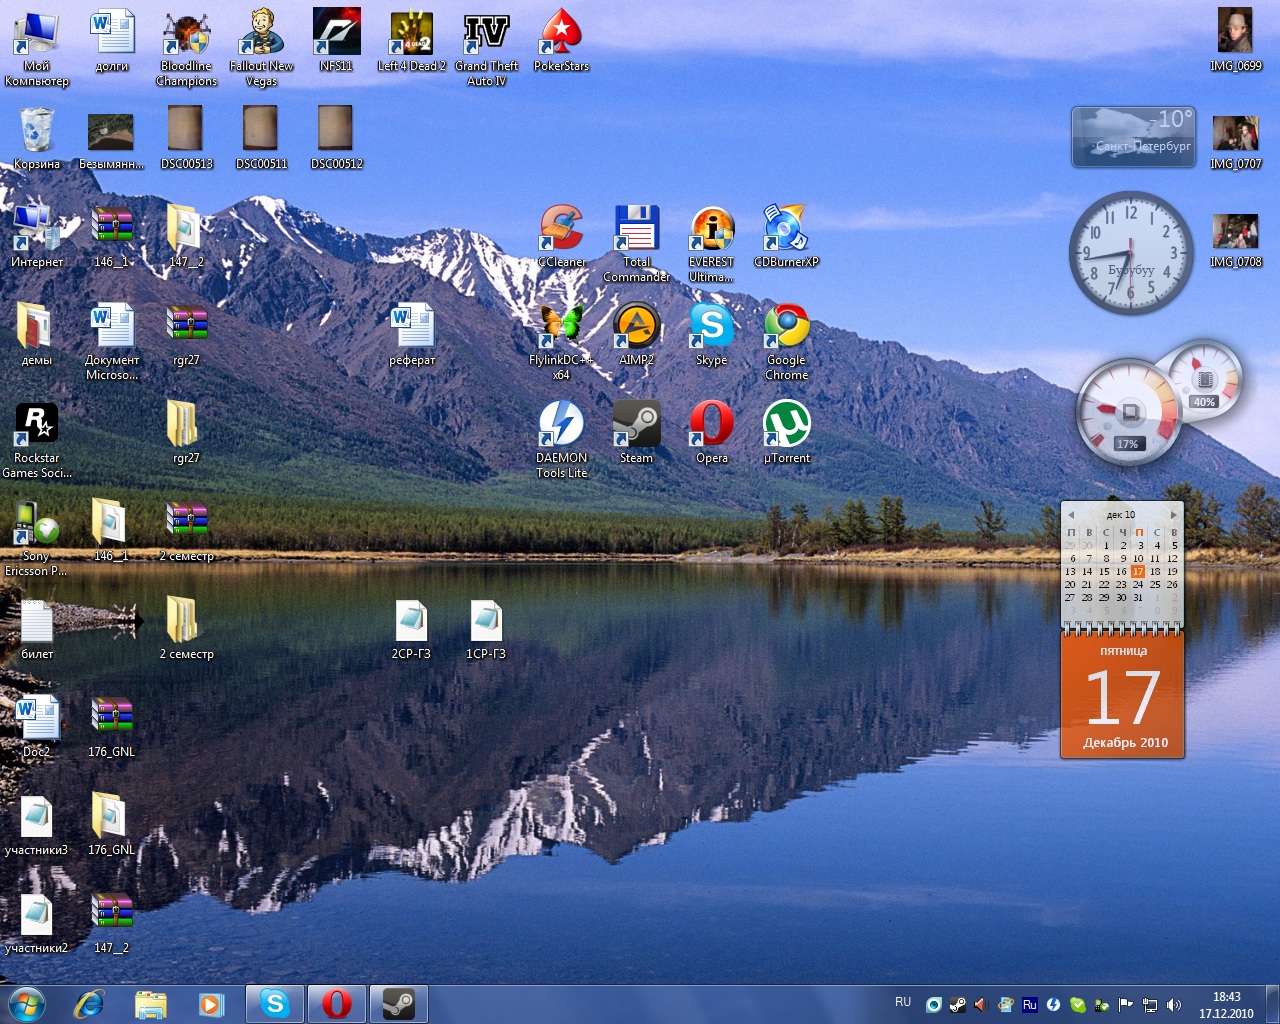Viewport: 1280px width, 1024px height.
Task: Go to previous month in calendar gadget
Action: [1071, 515]
